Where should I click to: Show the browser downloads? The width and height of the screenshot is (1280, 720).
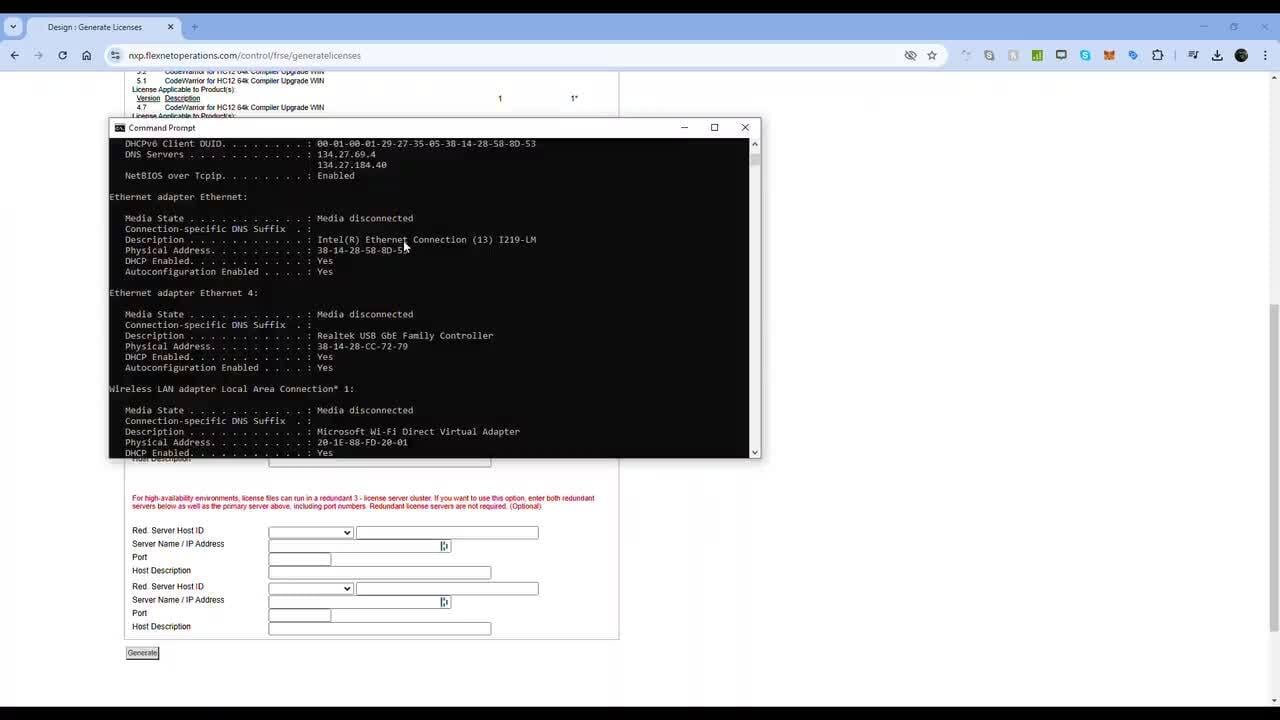pos(1217,56)
